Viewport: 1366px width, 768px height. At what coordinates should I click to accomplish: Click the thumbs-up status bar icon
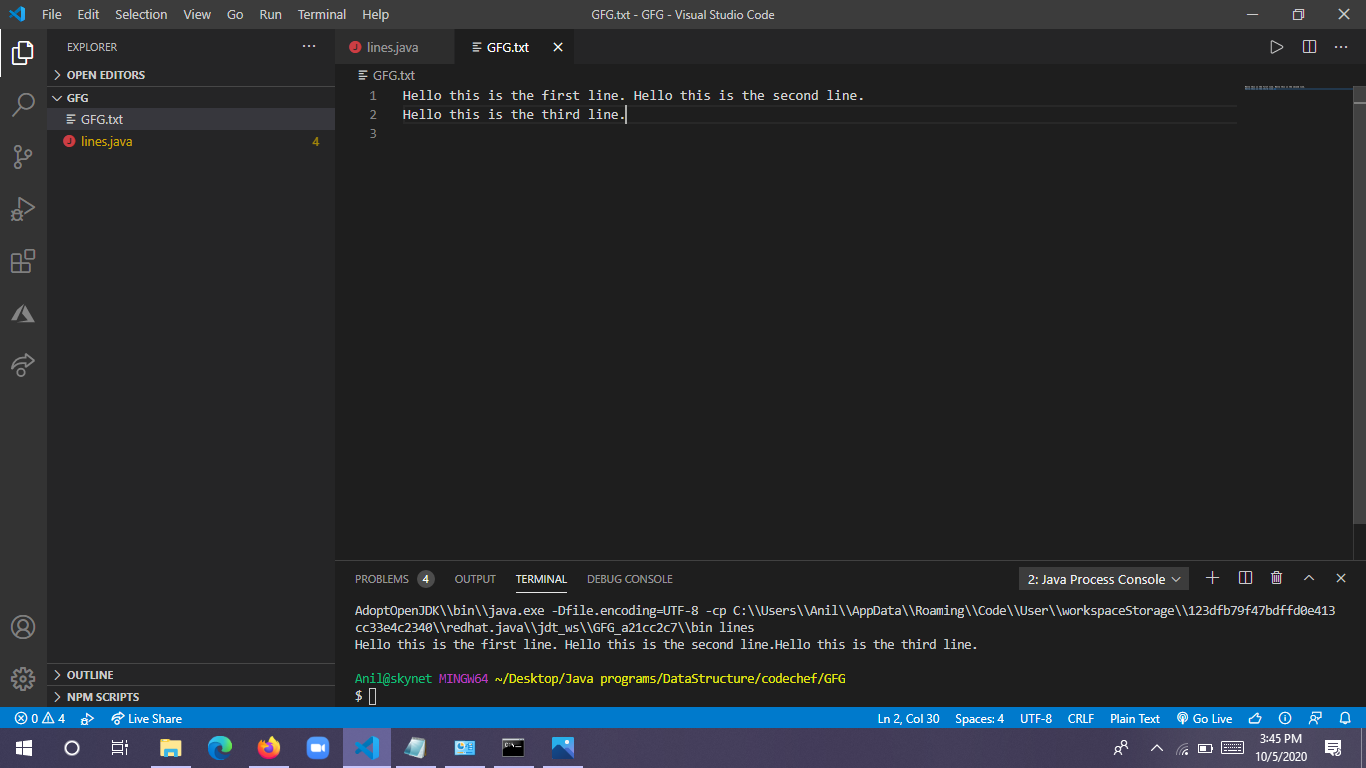point(1256,718)
